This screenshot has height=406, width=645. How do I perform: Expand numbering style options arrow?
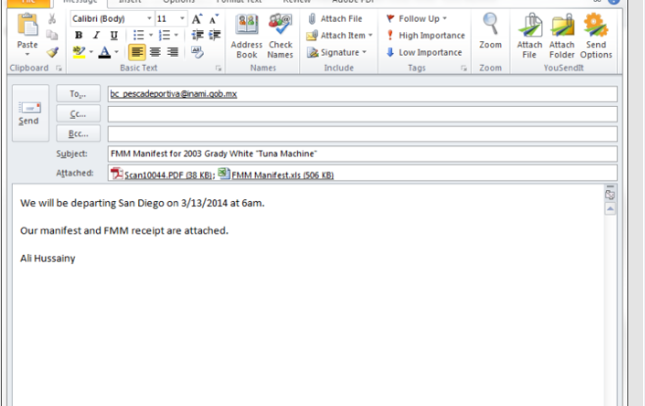(176, 35)
